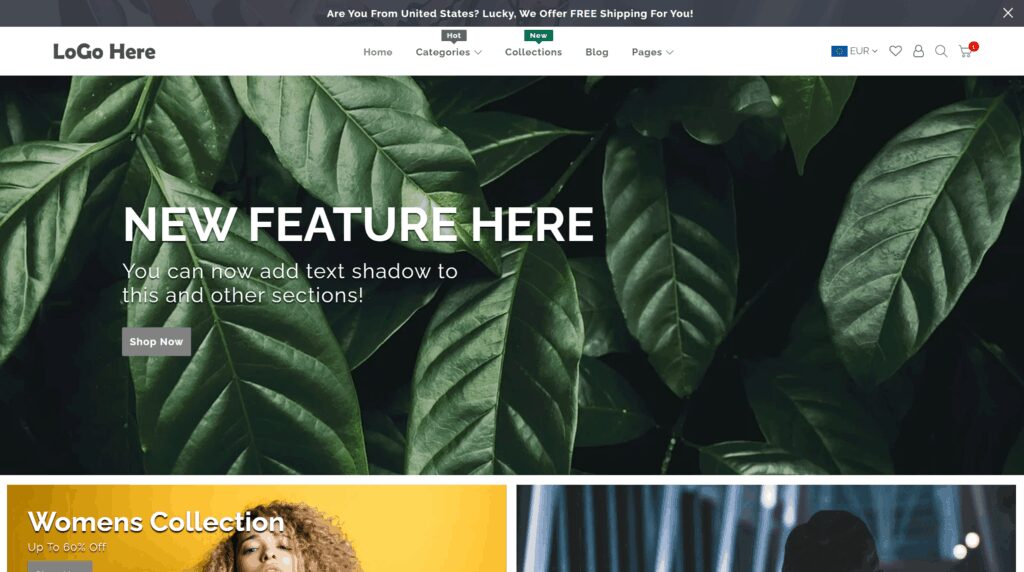This screenshot has height=572, width=1024.
Task: Open the shopping cart icon
Action: (965, 52)
